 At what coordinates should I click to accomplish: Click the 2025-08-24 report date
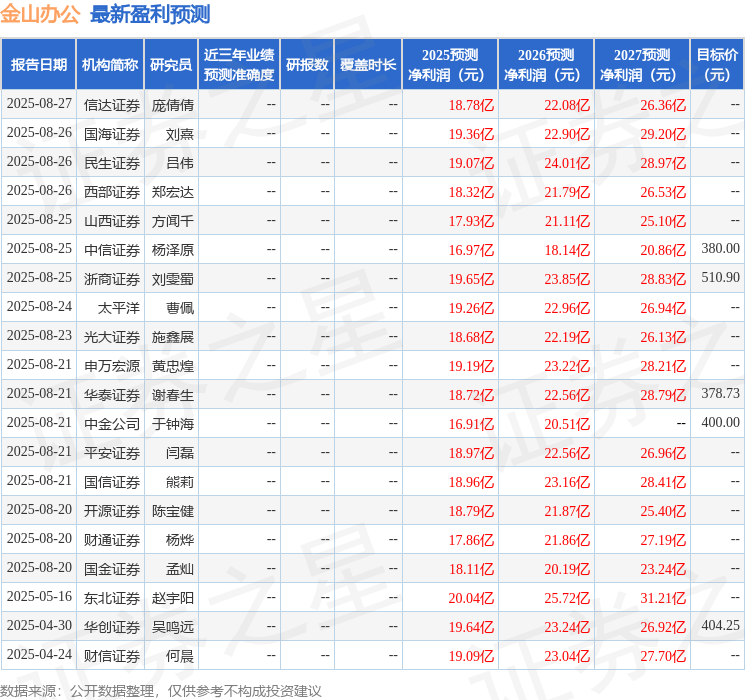pos(39,307)
